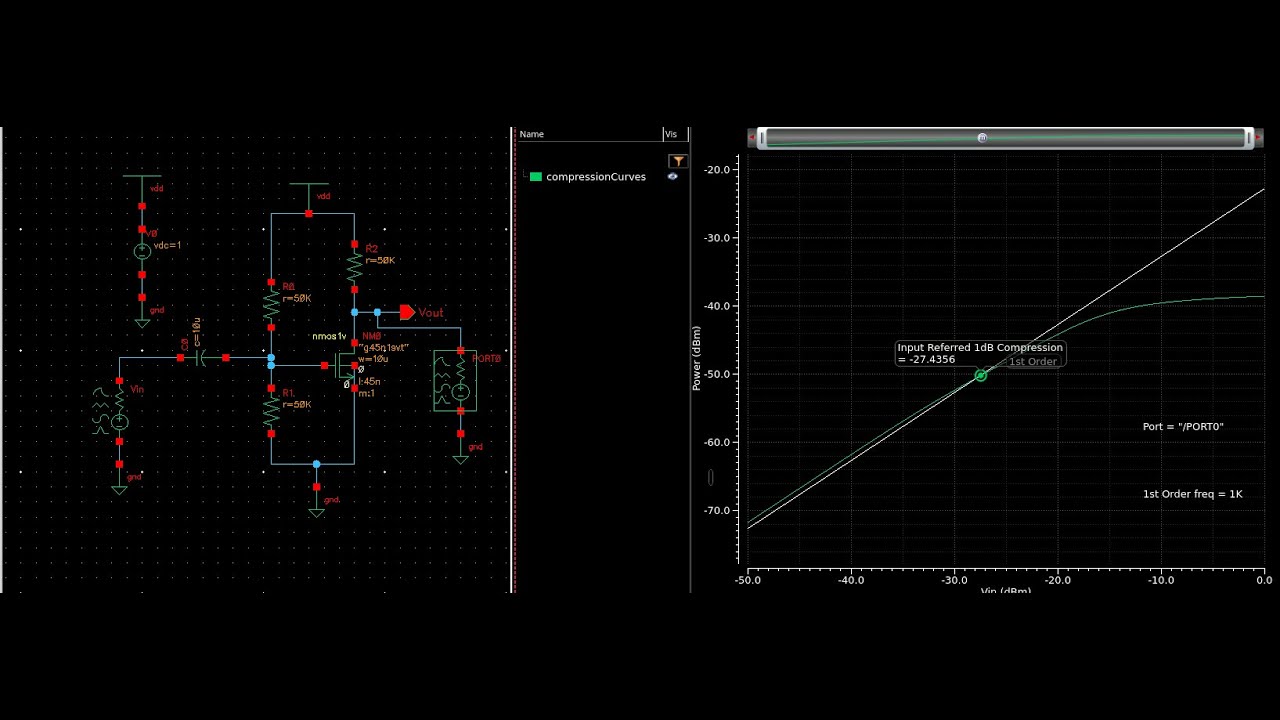The width and height of the screenshot is (1280, 720).
Task: Click the zoom bar right arrow
Action: click(x=1257, y=138)
